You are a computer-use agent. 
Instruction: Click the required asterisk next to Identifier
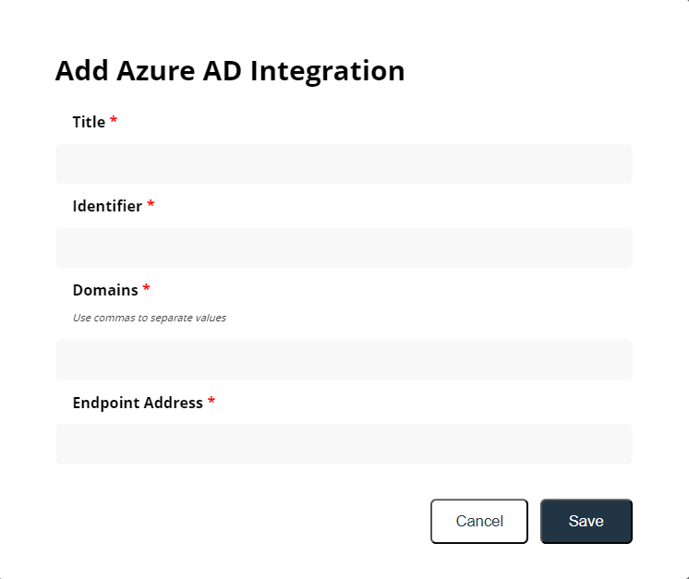point(151,205)
